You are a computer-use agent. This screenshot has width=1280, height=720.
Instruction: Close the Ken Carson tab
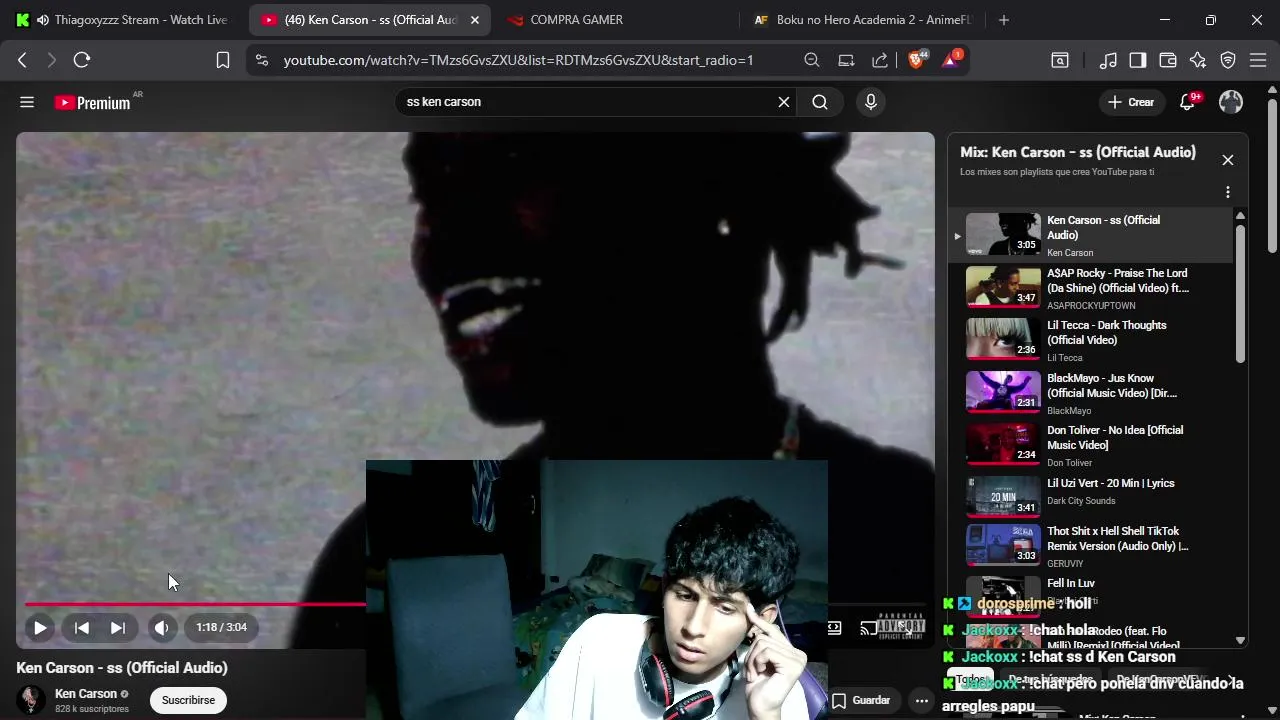(475, 20)
